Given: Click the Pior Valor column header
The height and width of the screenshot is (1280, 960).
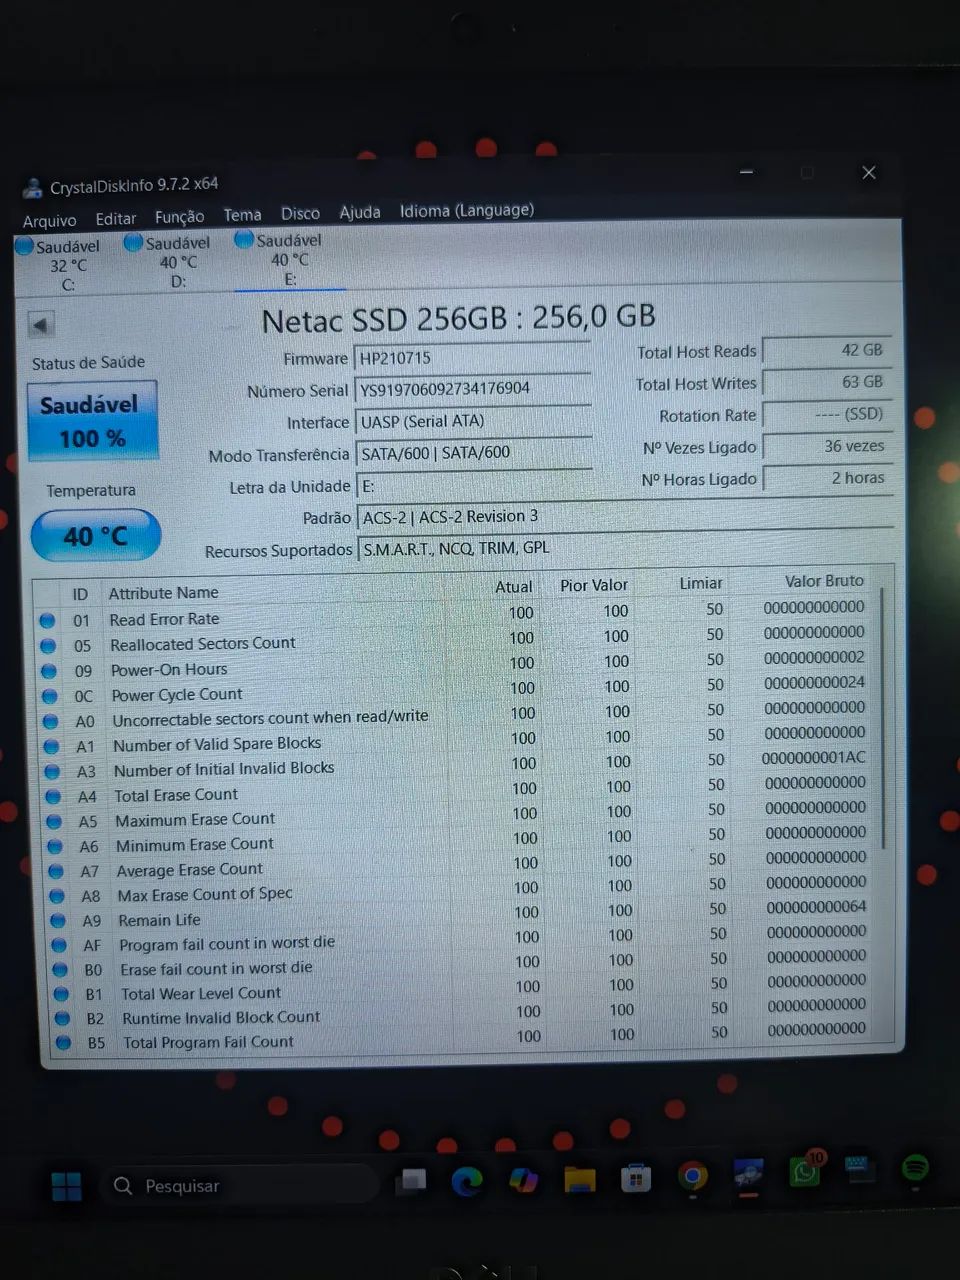Looking at the screenshot, I should click(x=594, y=585).
